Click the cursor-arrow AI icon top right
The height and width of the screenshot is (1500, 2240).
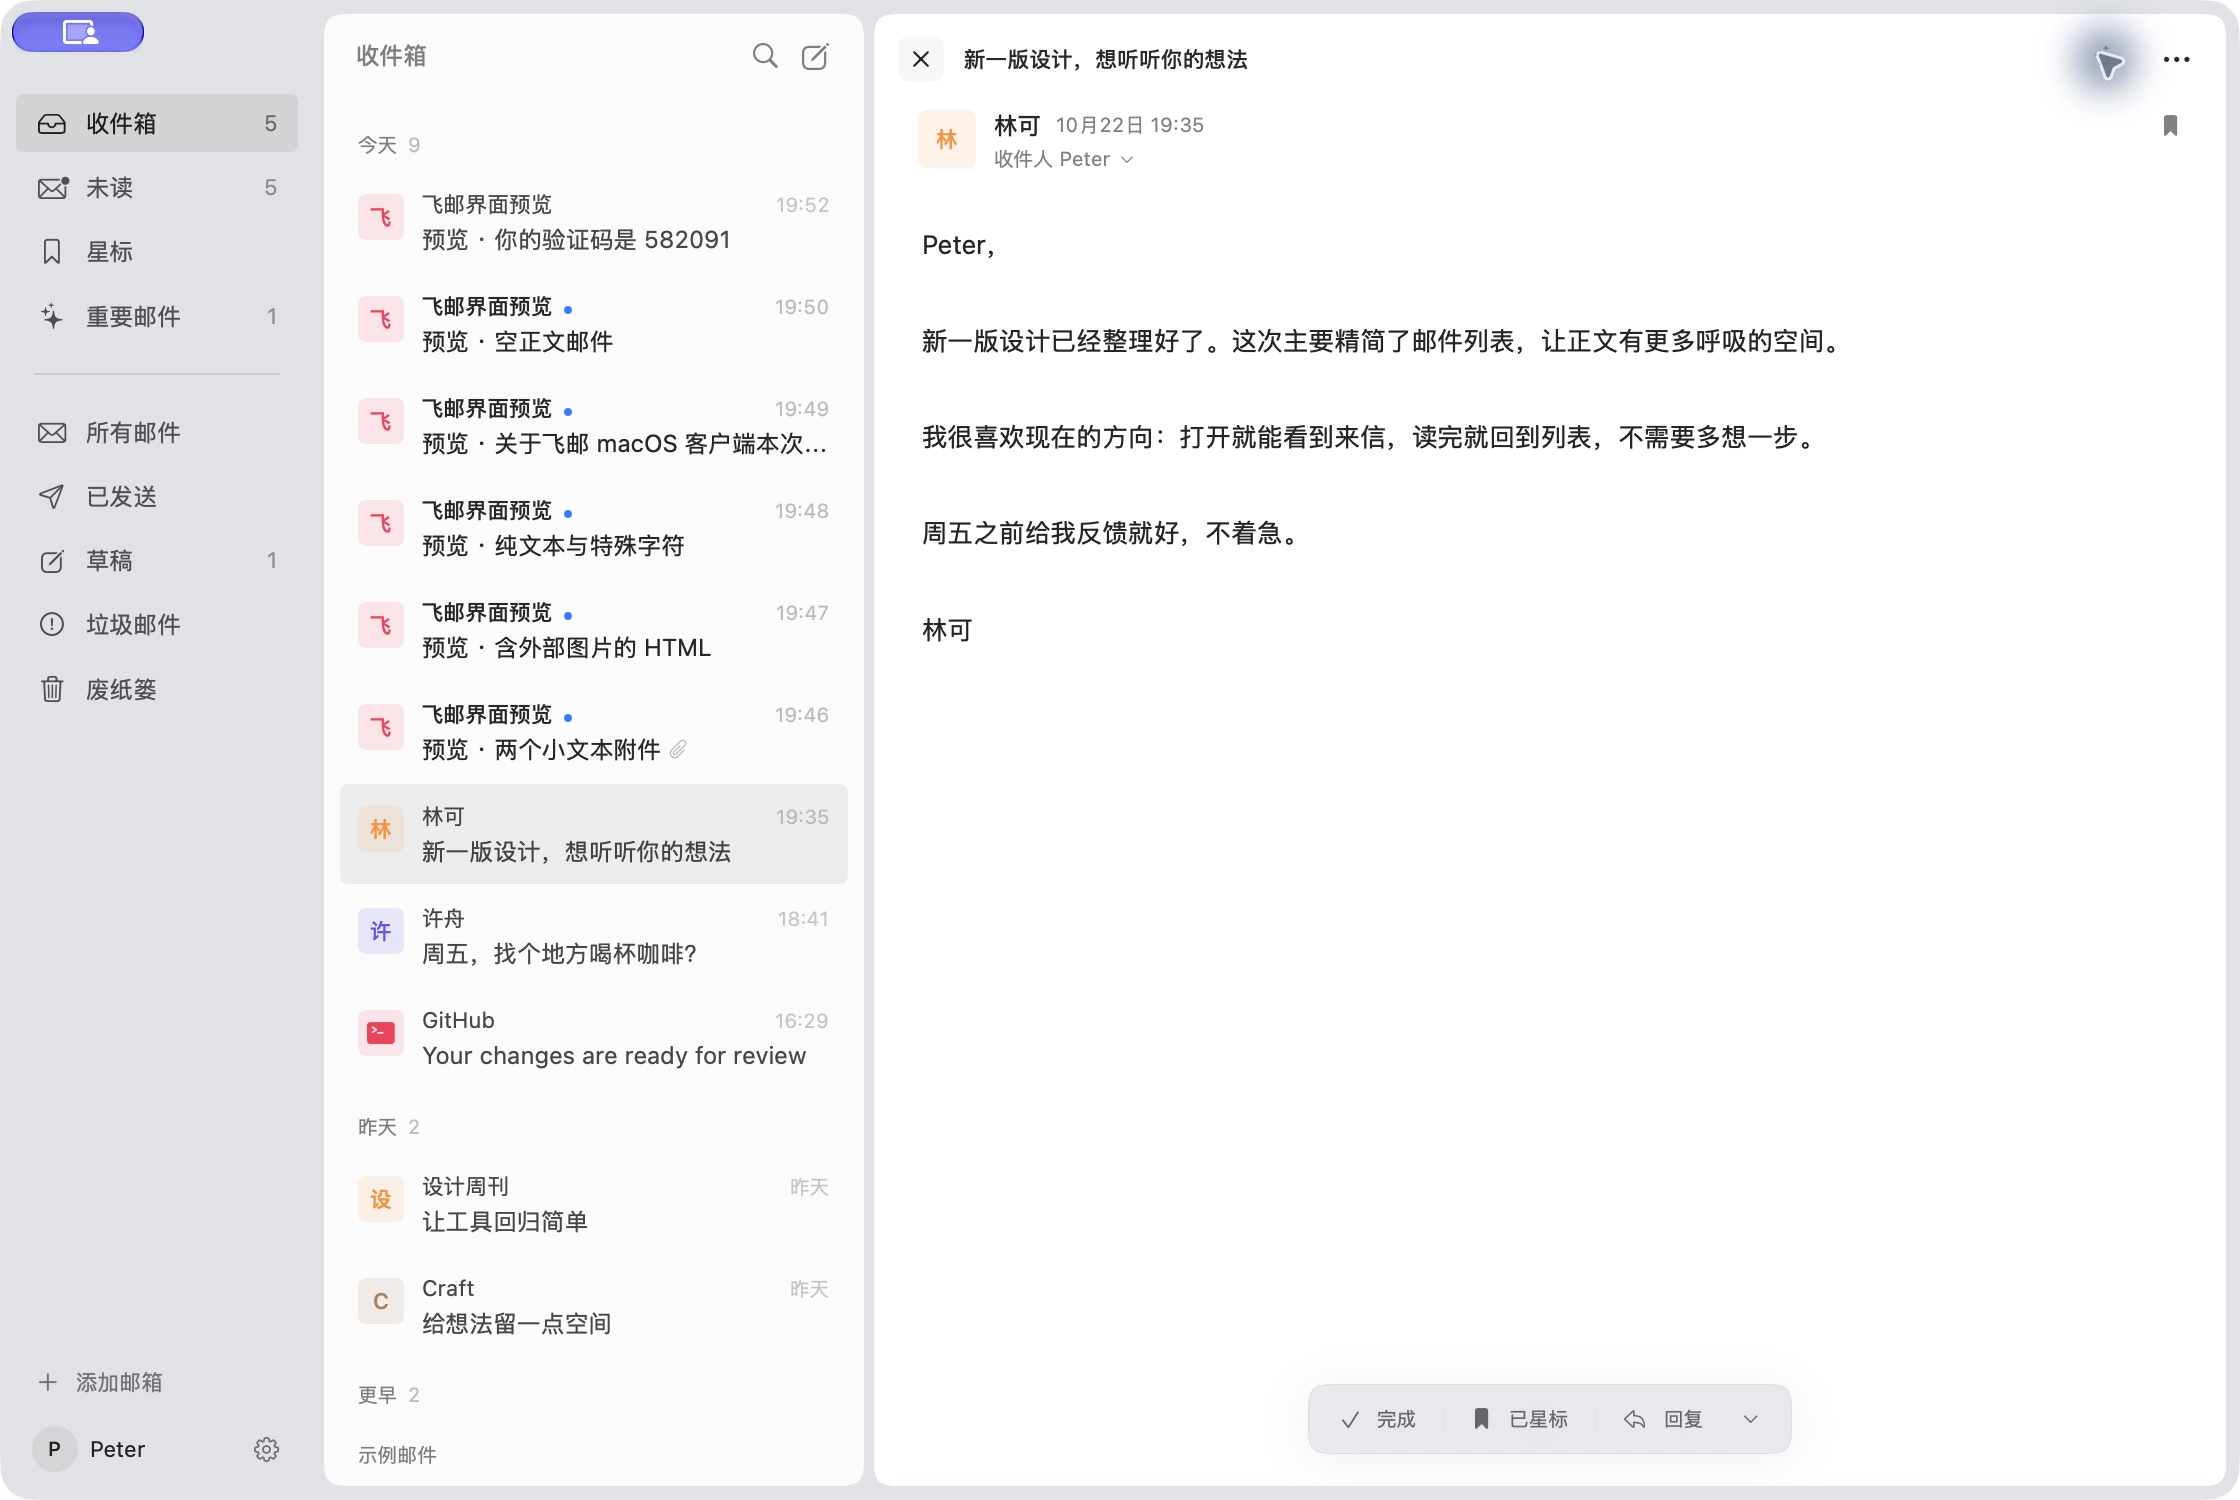(2108, 62)
